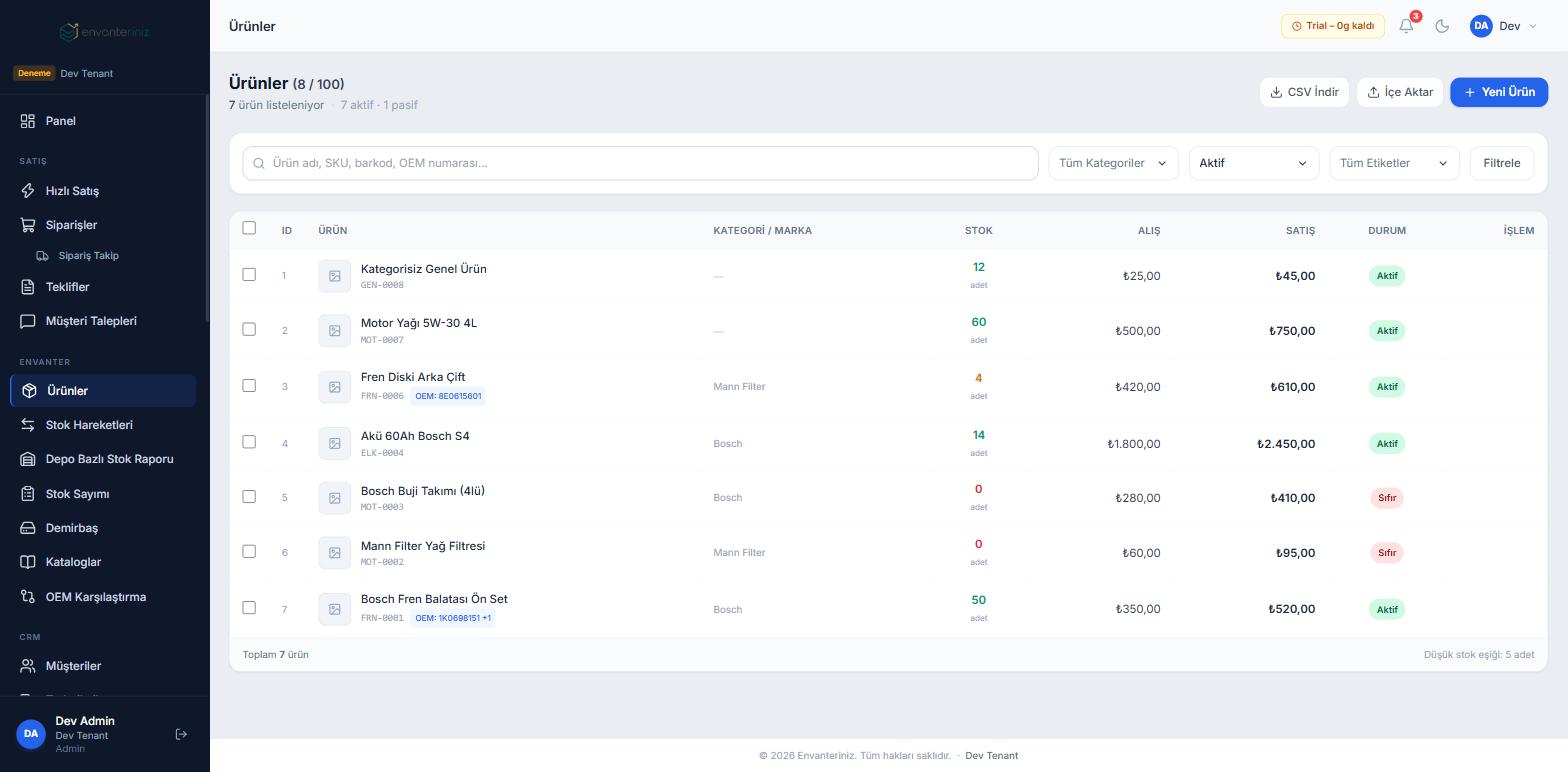
Task: Check the Mann Filter Yağ Filtresi checkbox
Action: [x=249, y=551]
